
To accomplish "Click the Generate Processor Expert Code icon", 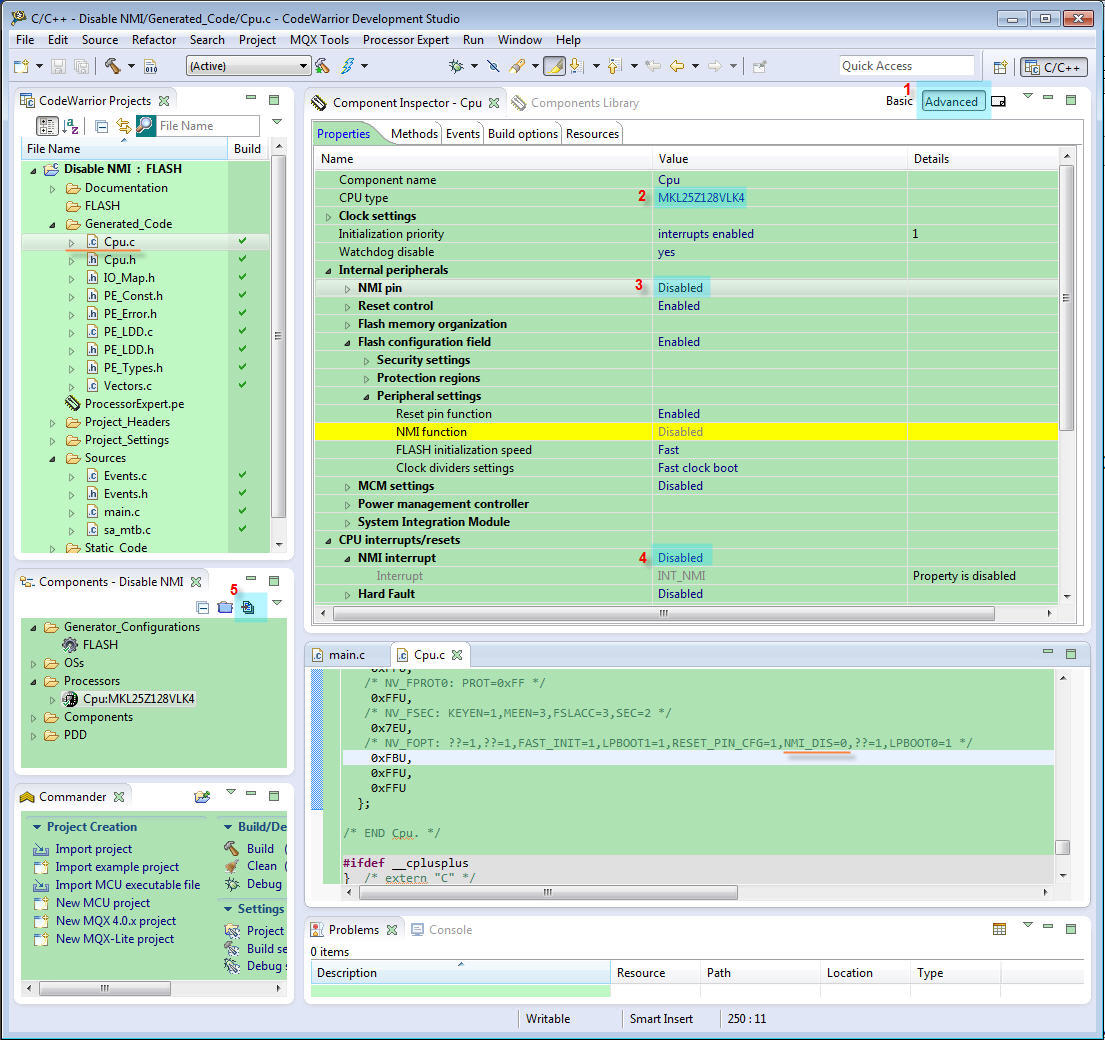I will pyautogui.click(x=247, y=607).
